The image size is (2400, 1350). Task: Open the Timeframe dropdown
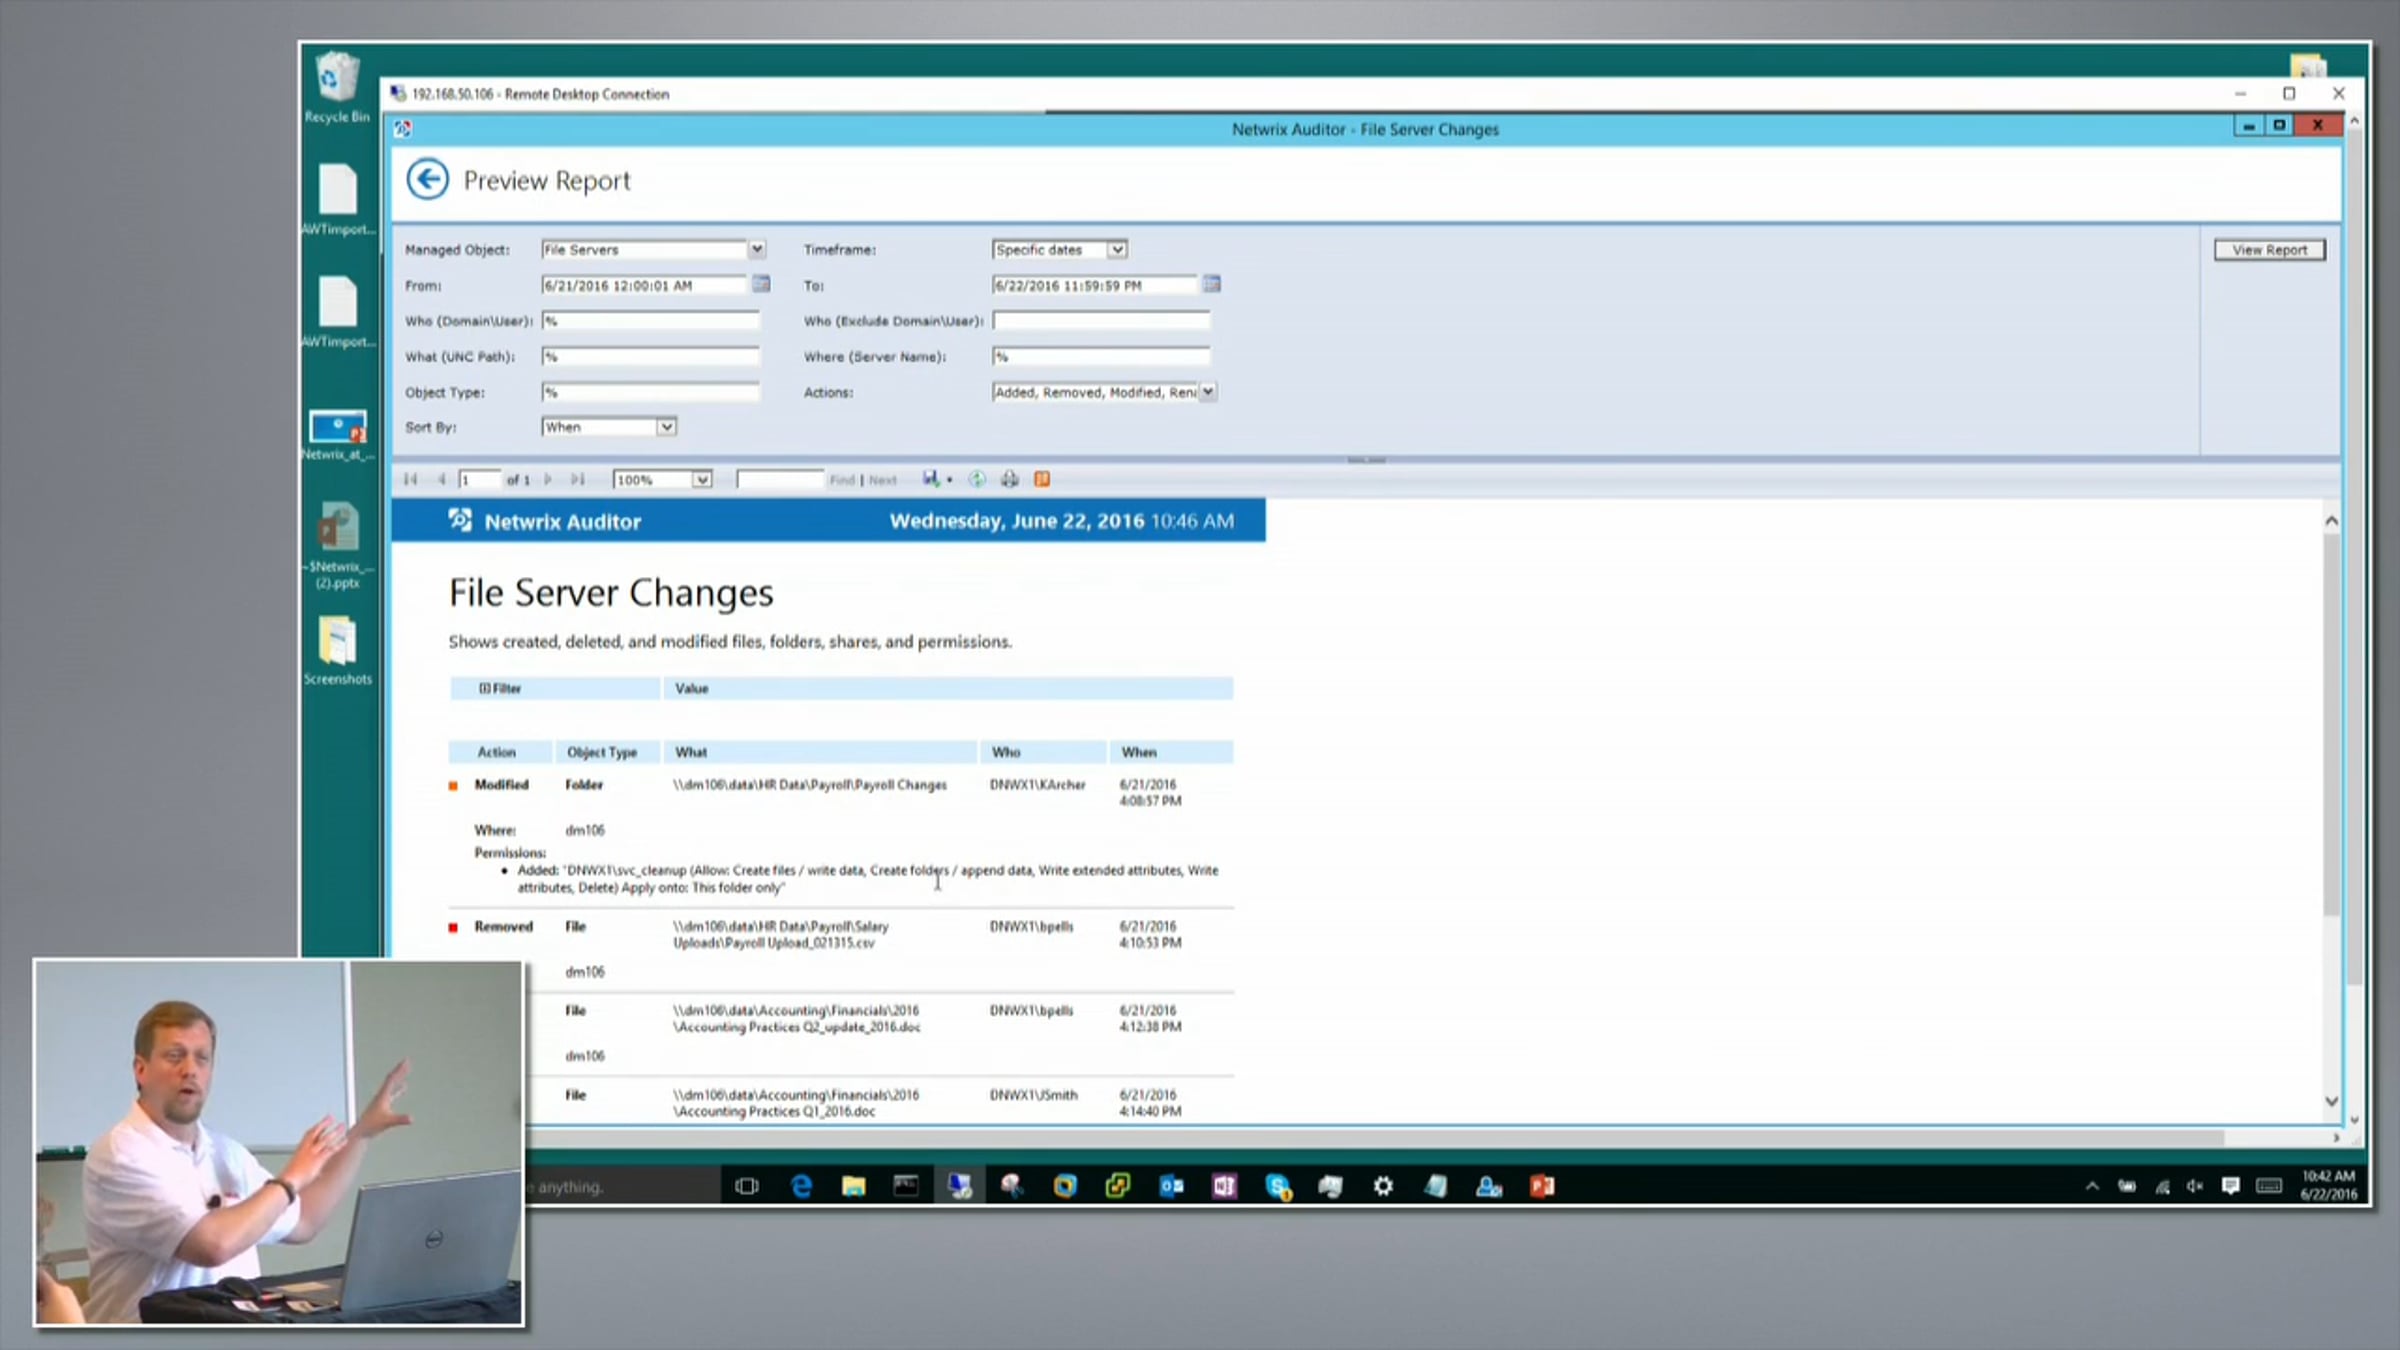tap(1117, 249)
